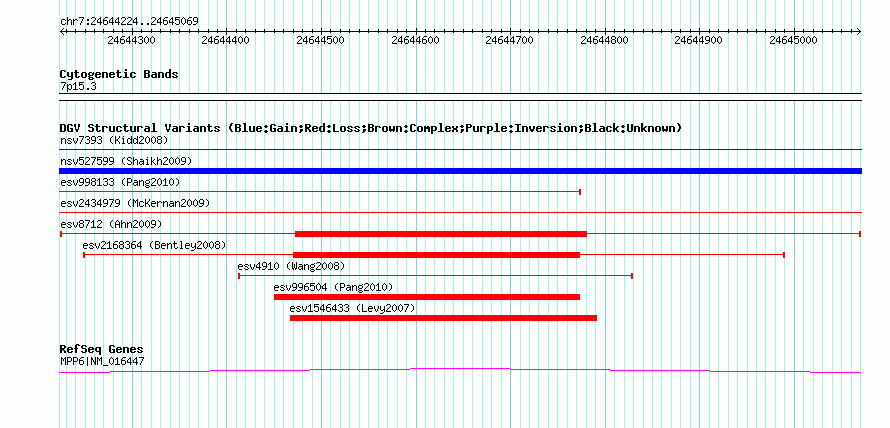Click ruler position 24644600

click(x=415, y=40)
